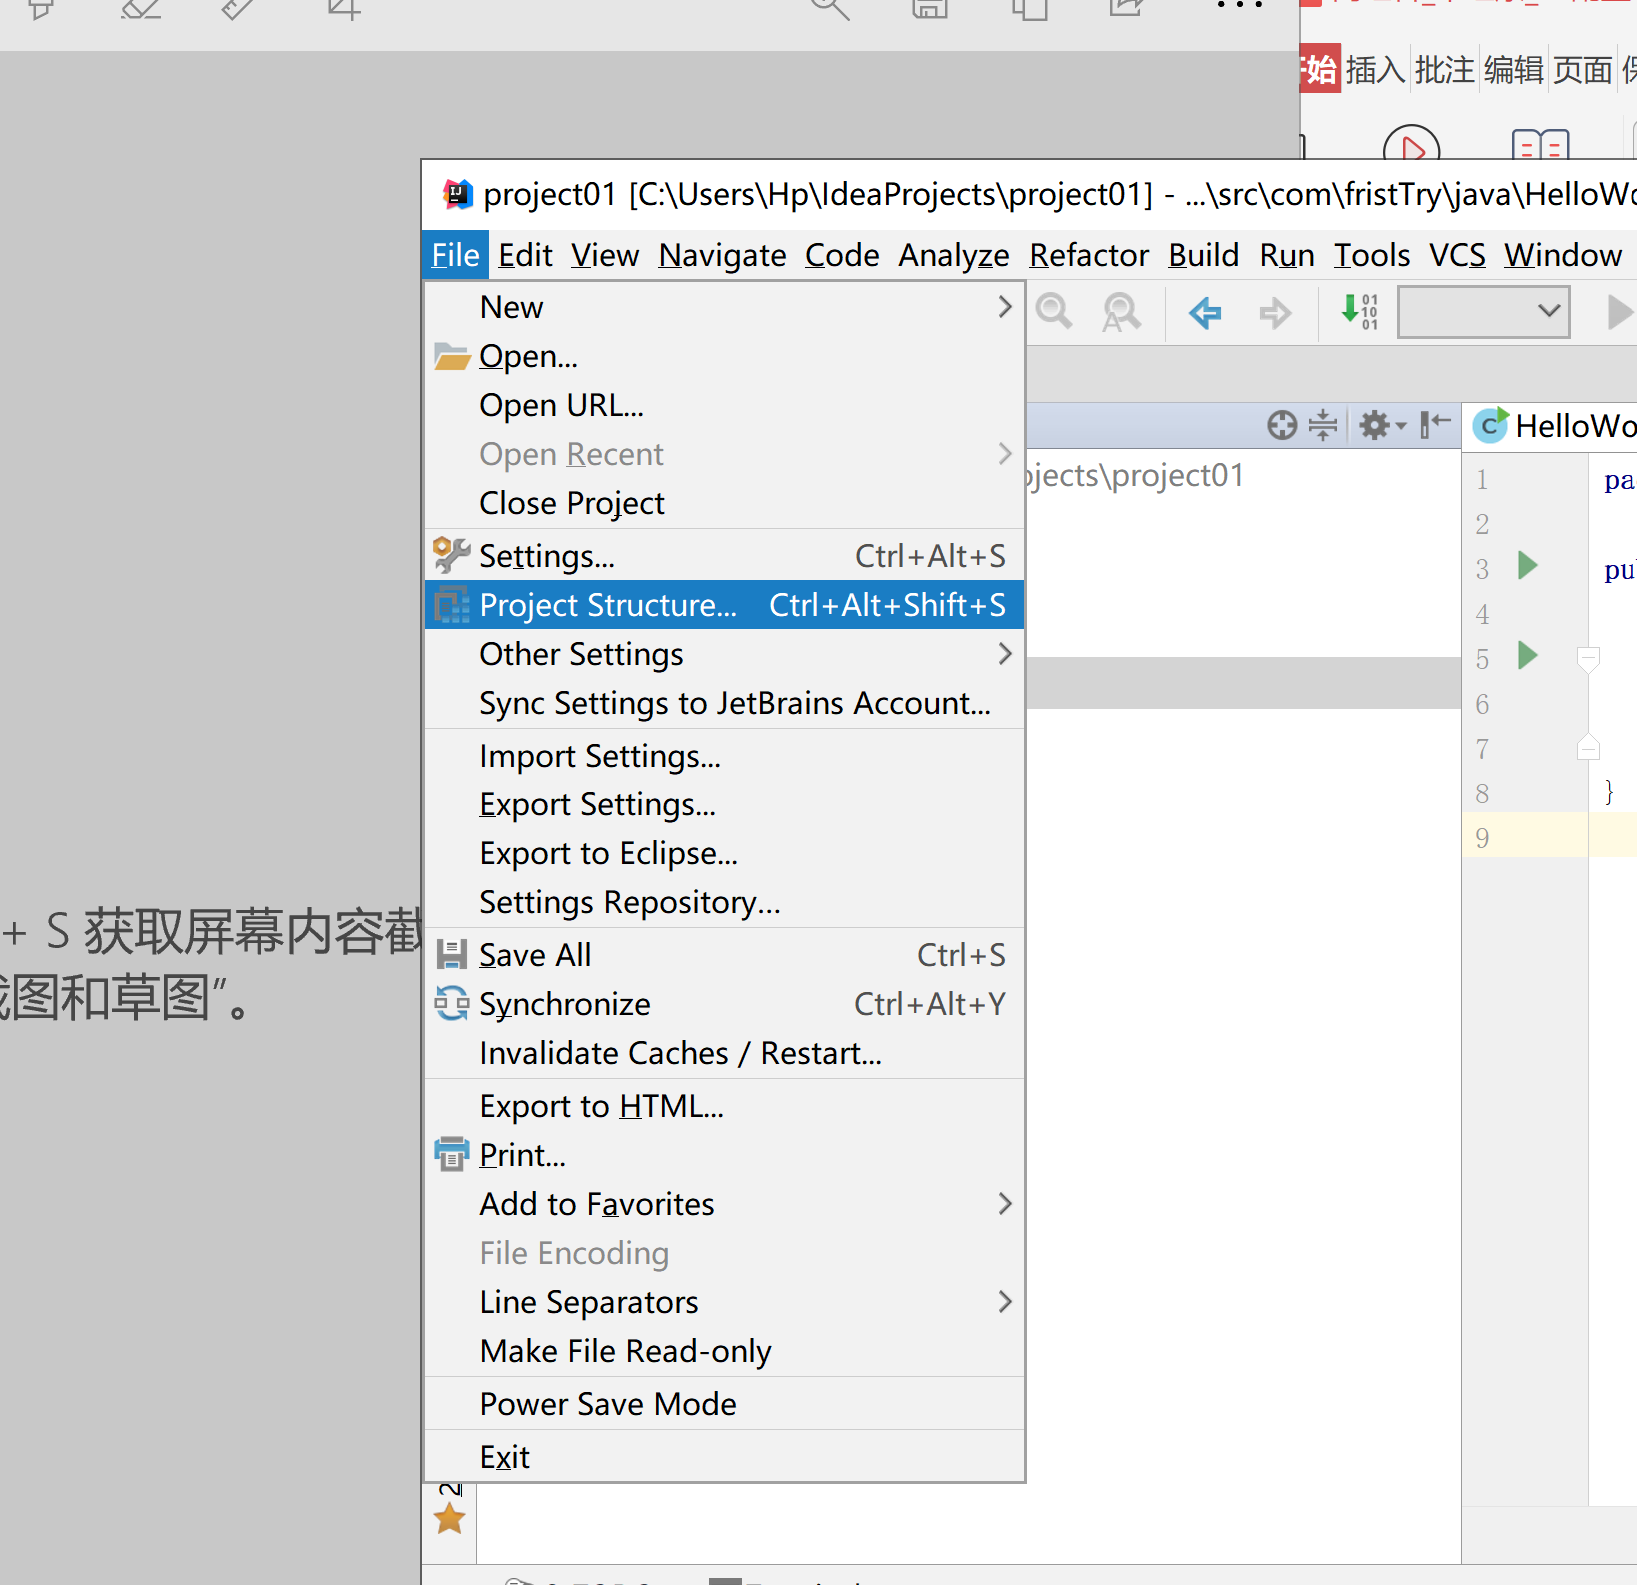The width and height of the screenshot is (1637, 1585).
Task: Navigate forward with the gray arrow
Action: click(1275, 313)
